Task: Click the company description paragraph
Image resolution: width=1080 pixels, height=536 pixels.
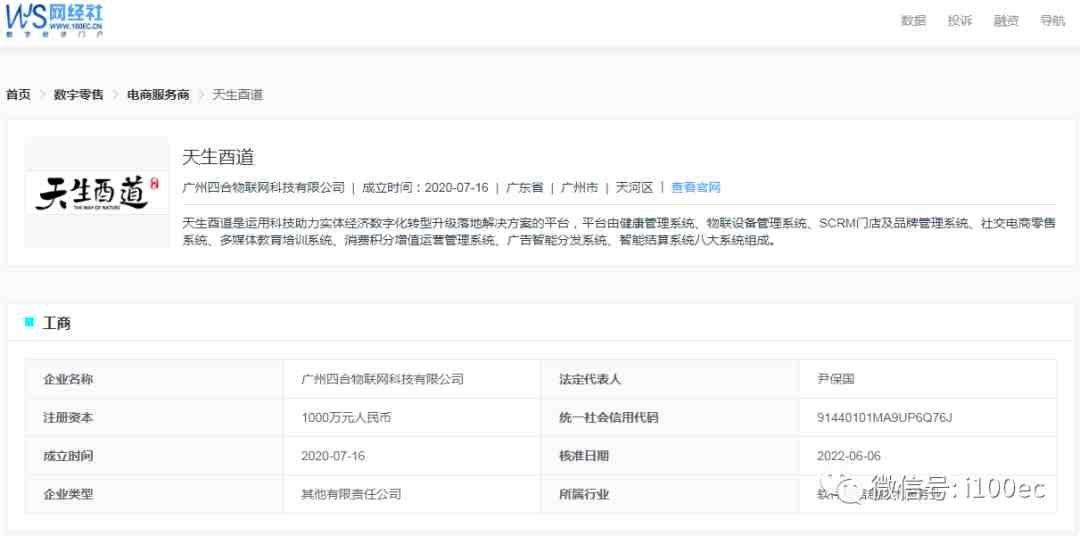Action: (x=619, y=232)
